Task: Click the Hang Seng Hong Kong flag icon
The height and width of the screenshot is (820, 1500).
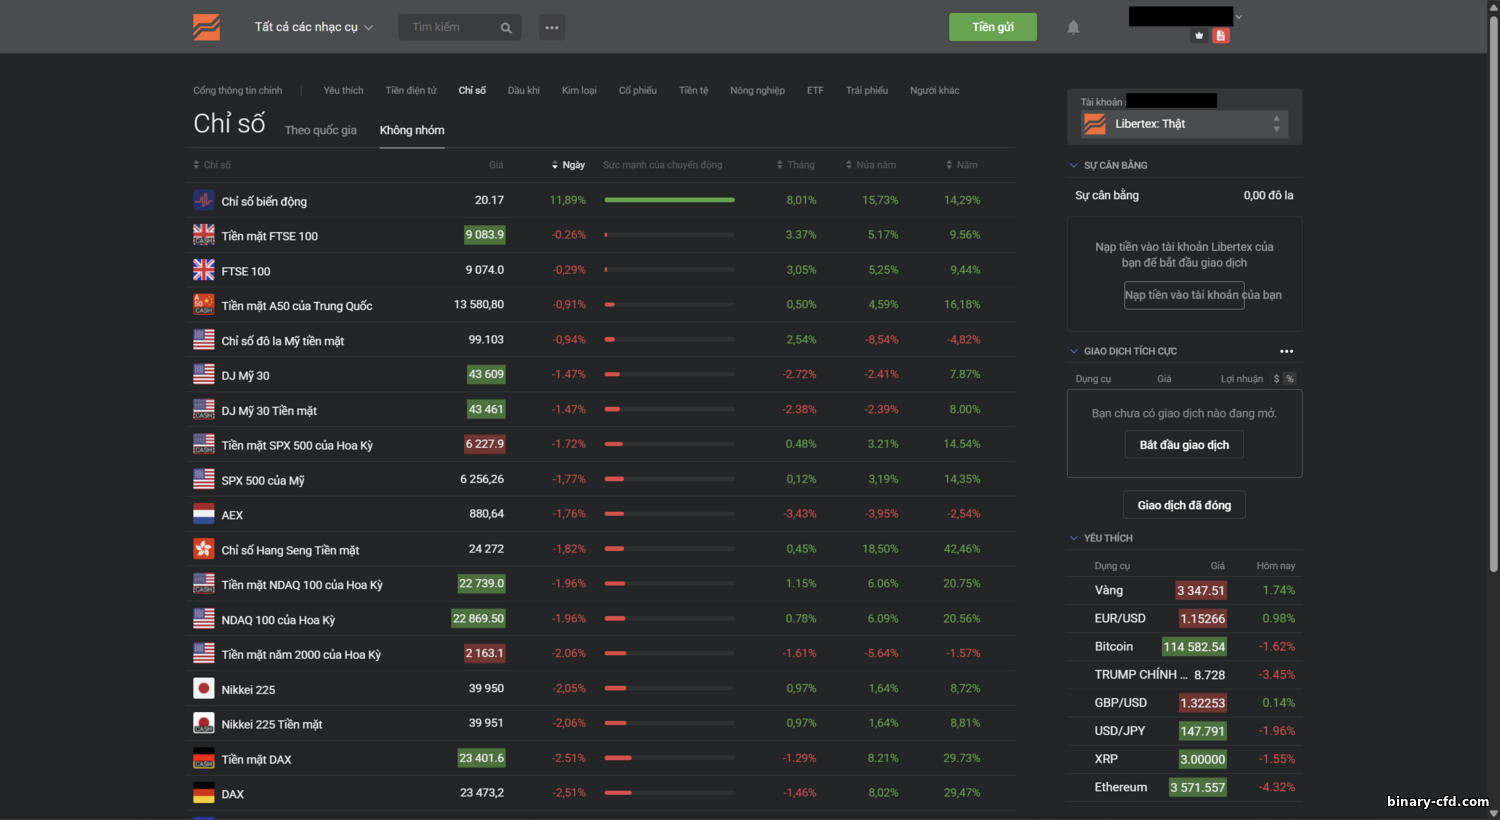Action: (204, 549)
